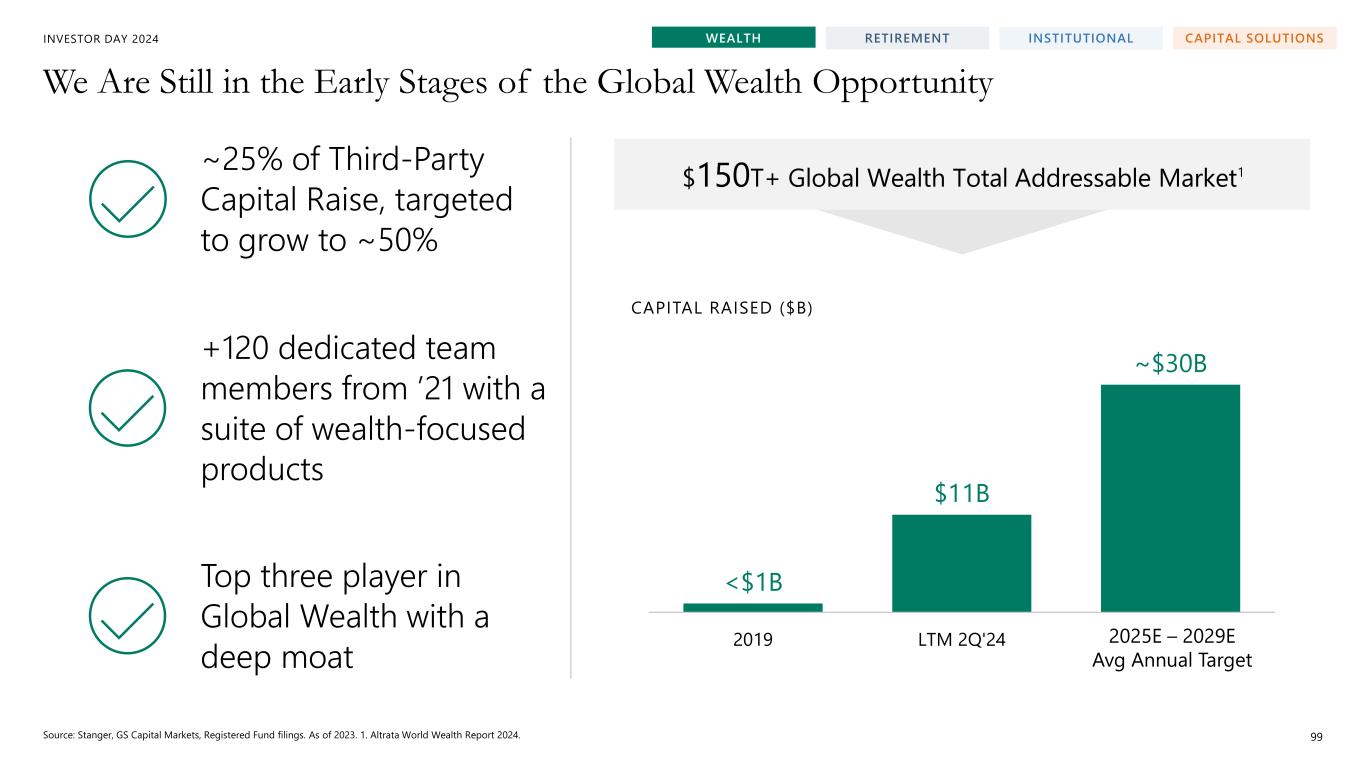Go to the INSTITUTIONAL tab
Screen dimensions: 1365x768
click(x=1081, y=38)
